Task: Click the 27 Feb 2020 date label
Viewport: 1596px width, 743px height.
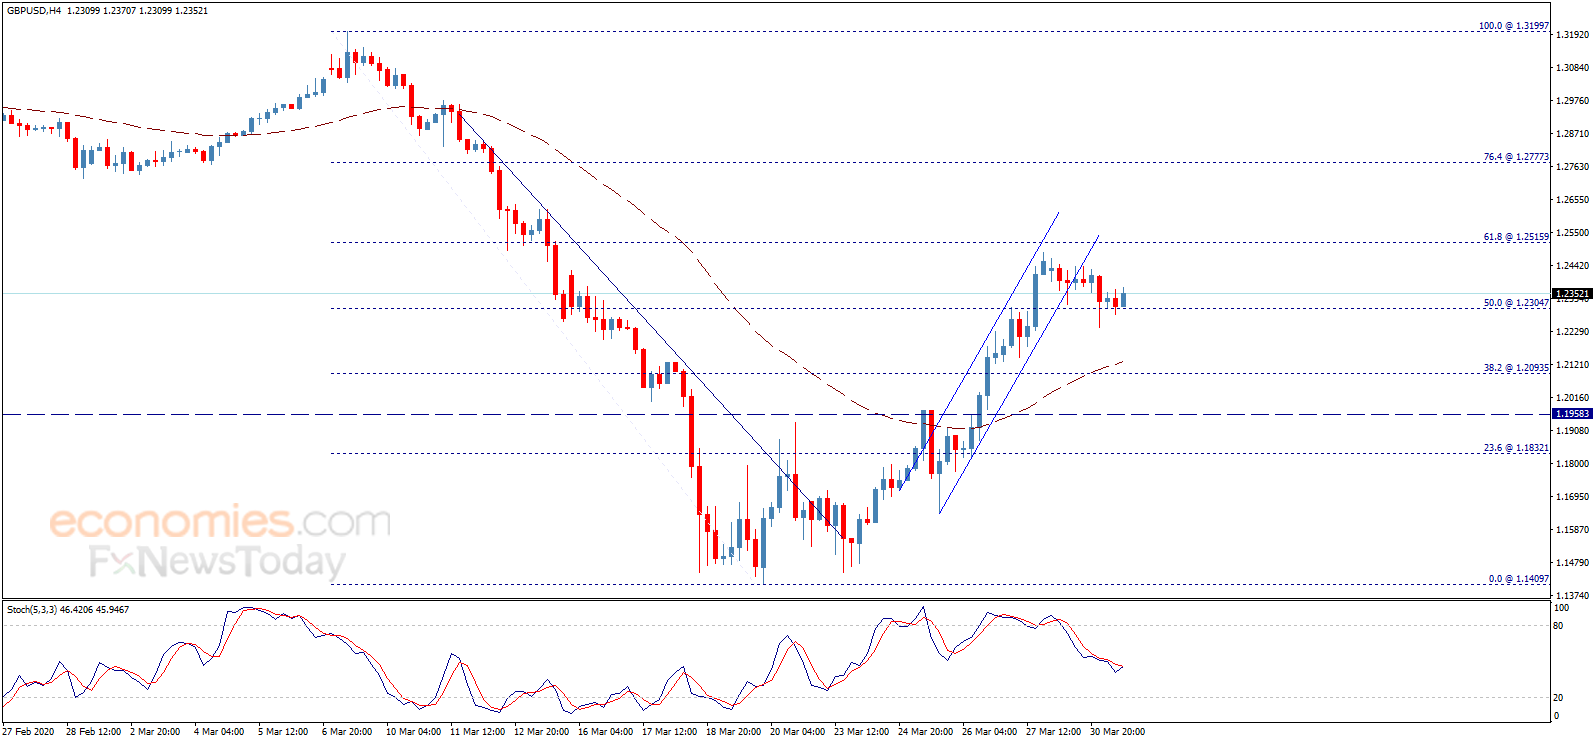Action: click(x=29, y=732)
